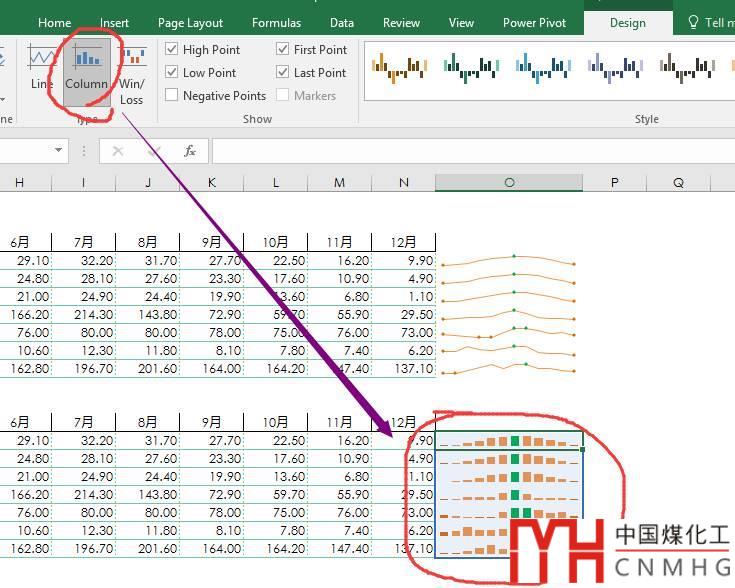Image resolution: width=735 pixels, height=588 pixels.
Task: Switch to the Formulas tab
Action: [x=276, y=22]
